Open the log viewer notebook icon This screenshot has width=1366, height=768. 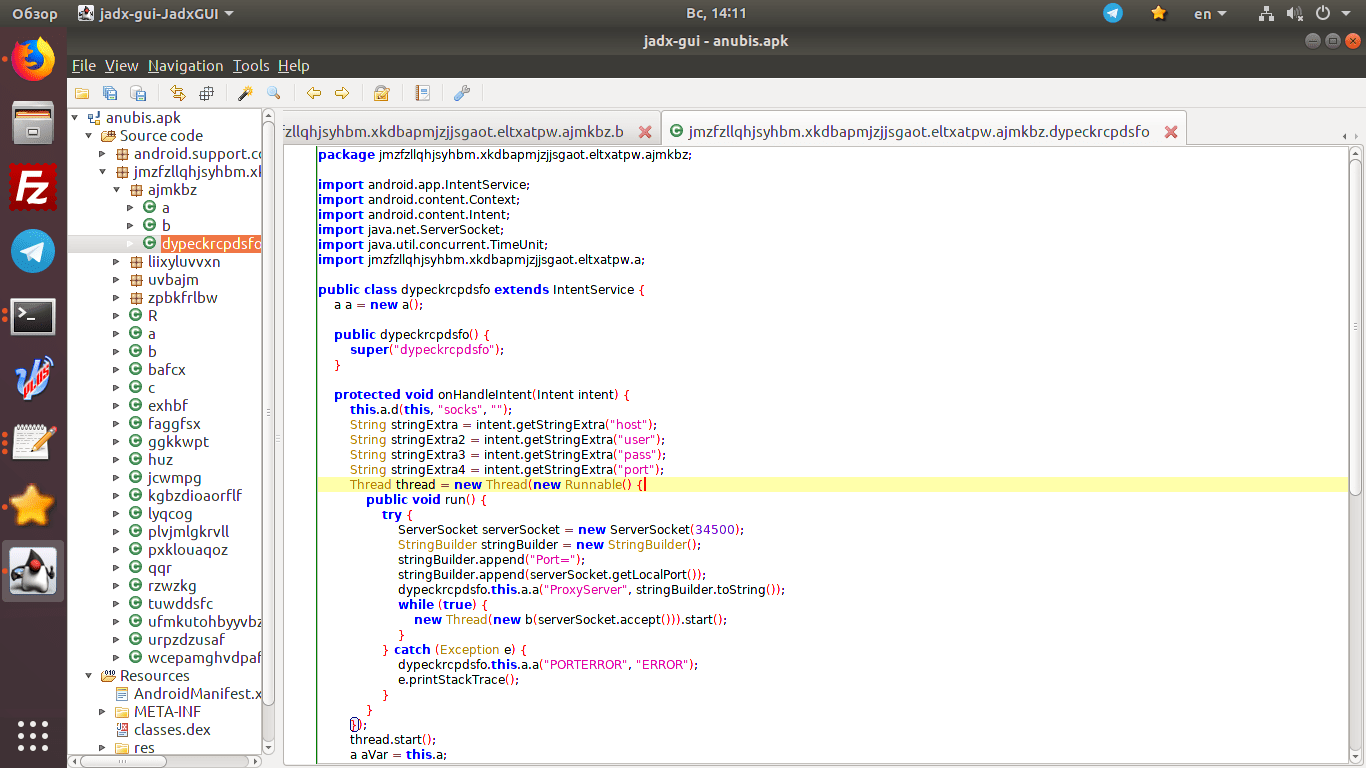pyautogui.click(x=422, y=93)
